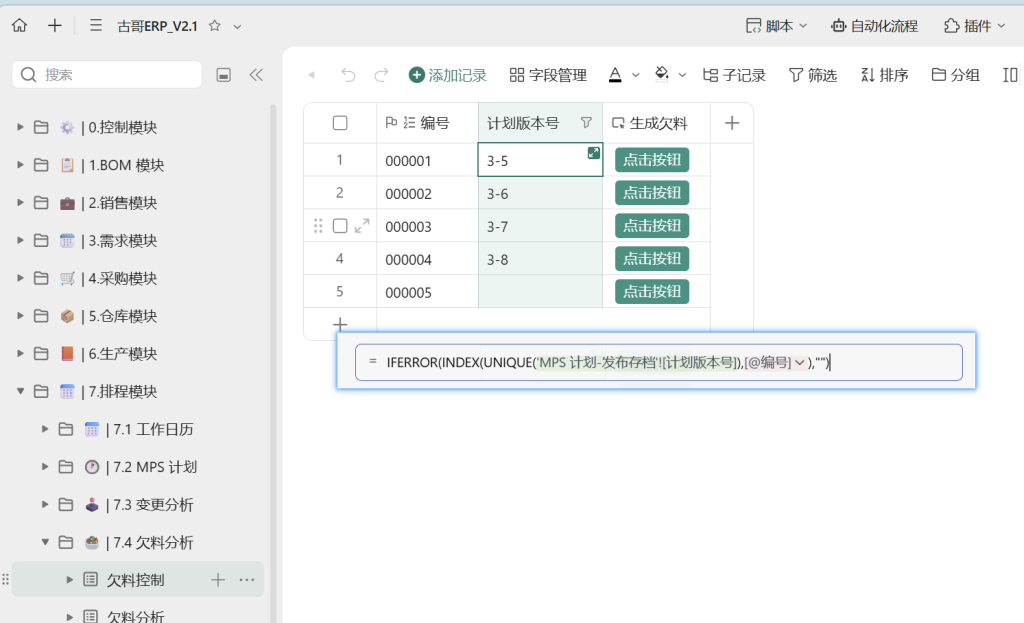Open 自动化流程
This screenshot has height=623, width=1024.
(x=874, y=26)
